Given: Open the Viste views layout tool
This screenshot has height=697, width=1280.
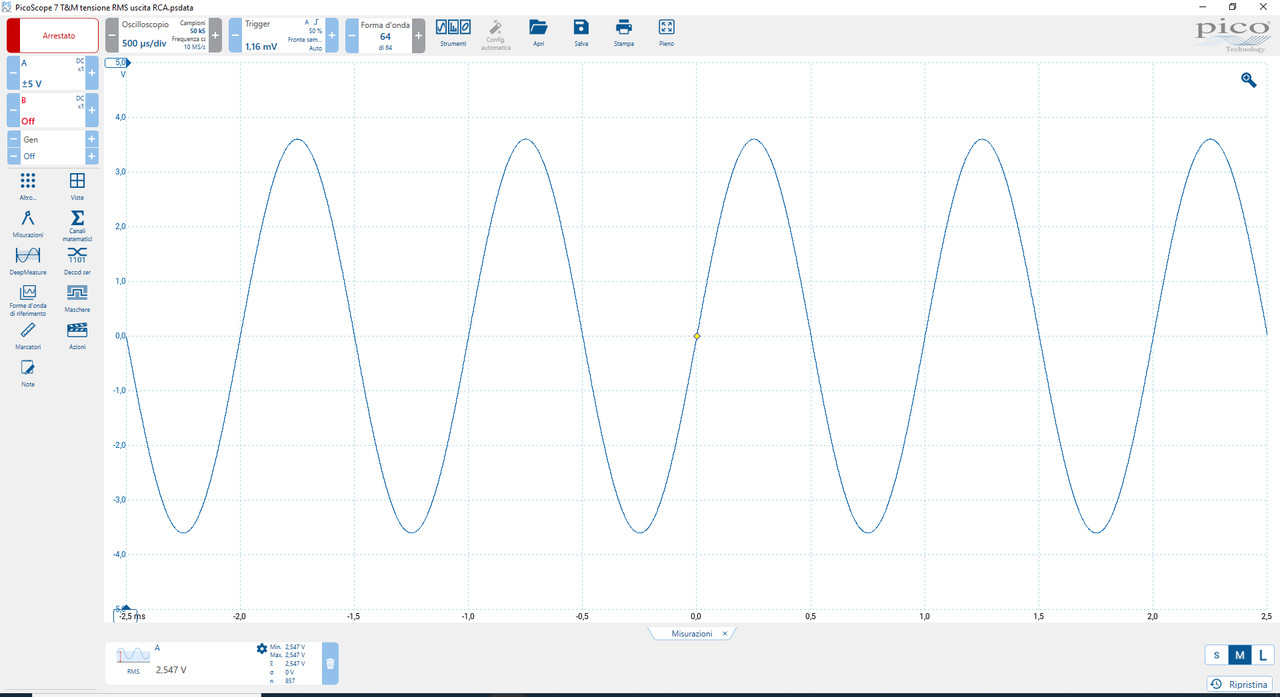Looking at the screenshot, I should coord(77,186).
